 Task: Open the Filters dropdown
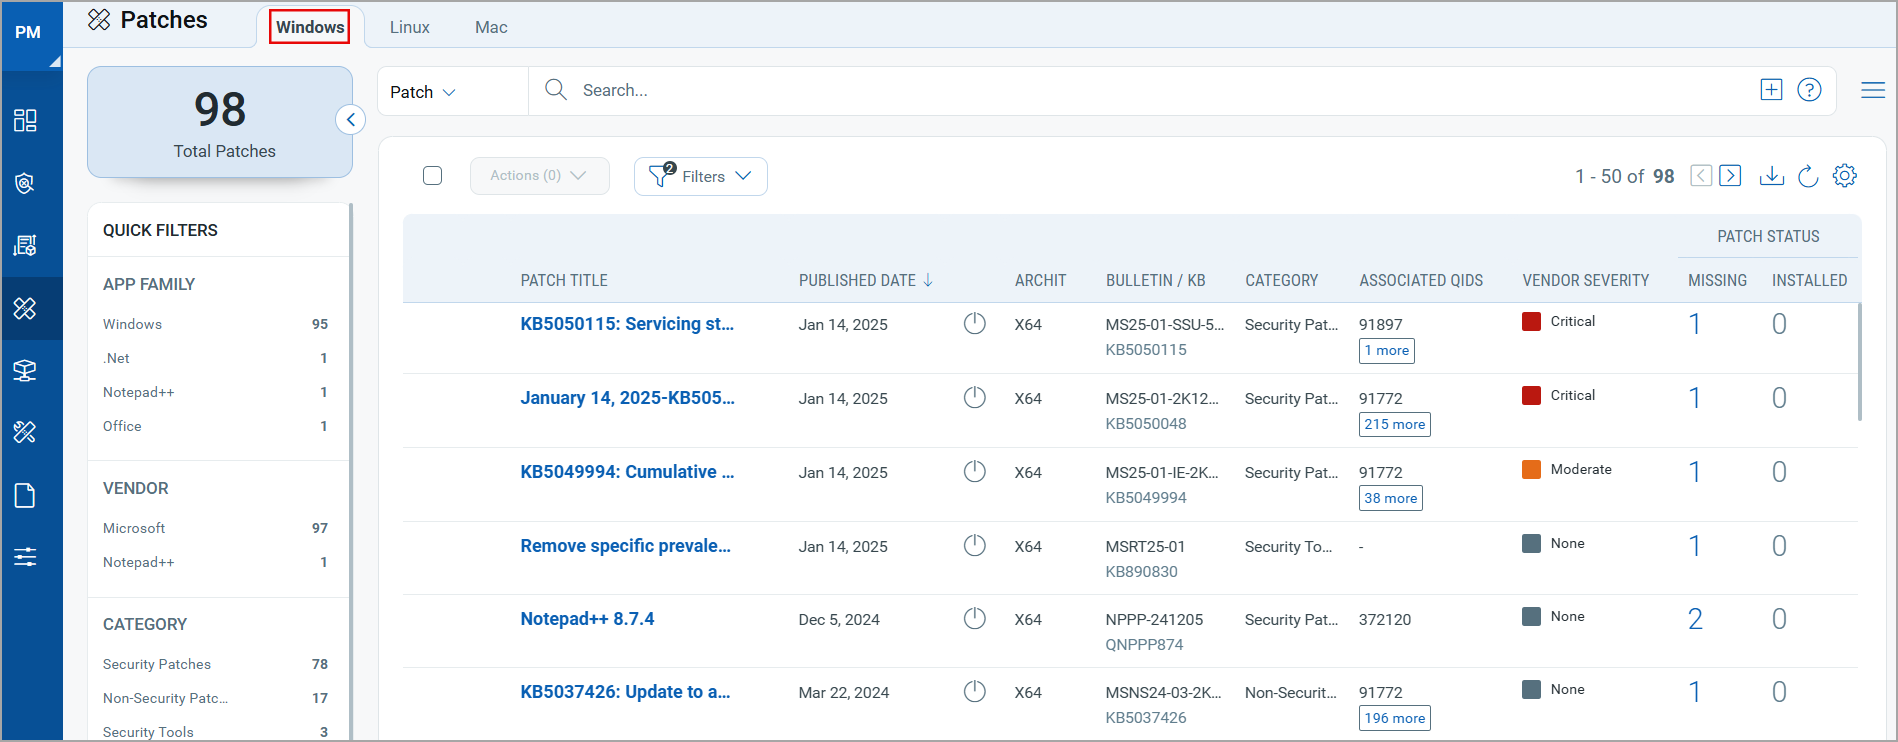[x=701, y=176]
